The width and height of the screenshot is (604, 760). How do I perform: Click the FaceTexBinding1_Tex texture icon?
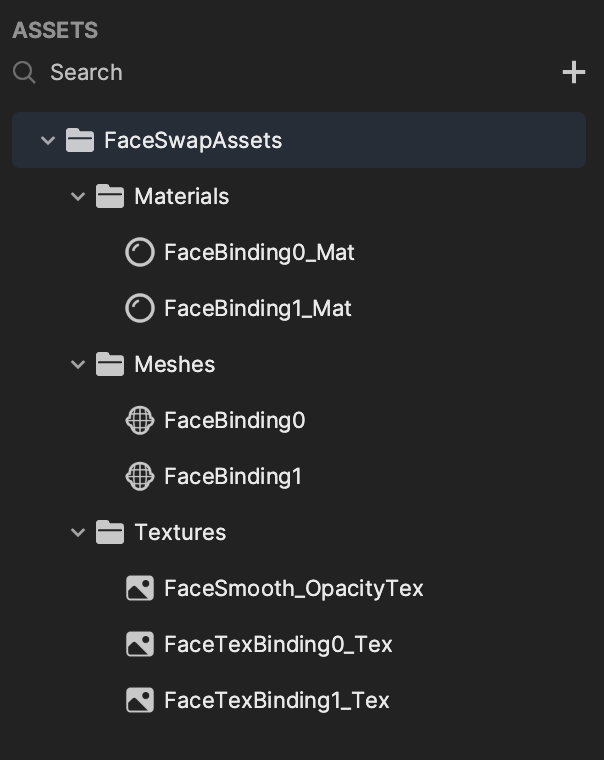140,700
